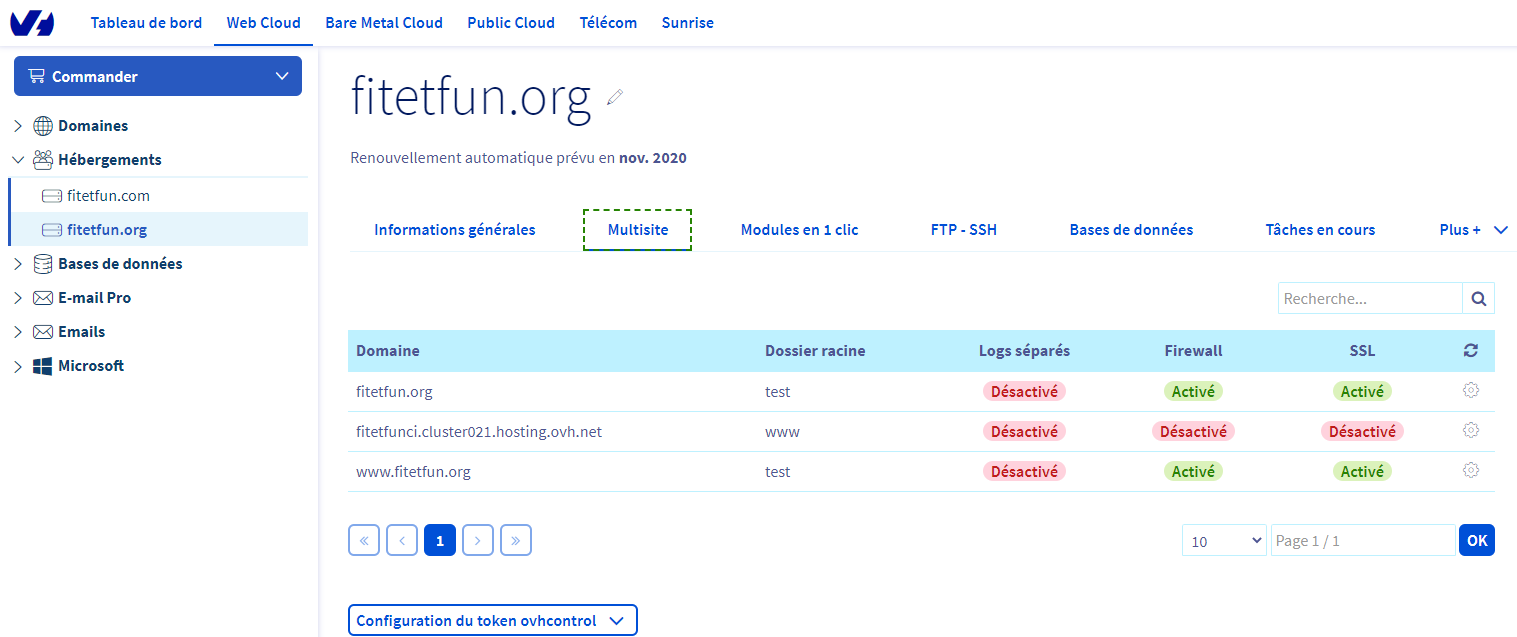Viewport: 1517px width, 637px height.
Task: Click the table refresh icon
Action: point(1470,351)
